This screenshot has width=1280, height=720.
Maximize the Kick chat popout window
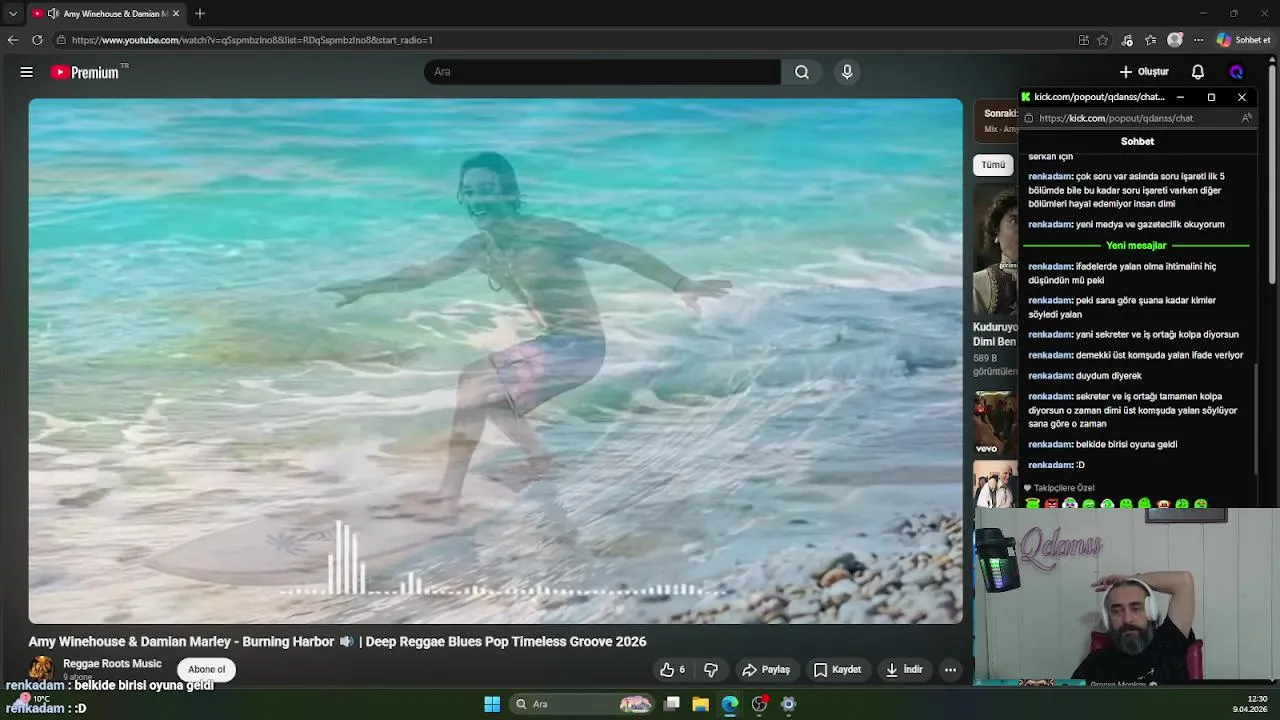point(1211,97)
